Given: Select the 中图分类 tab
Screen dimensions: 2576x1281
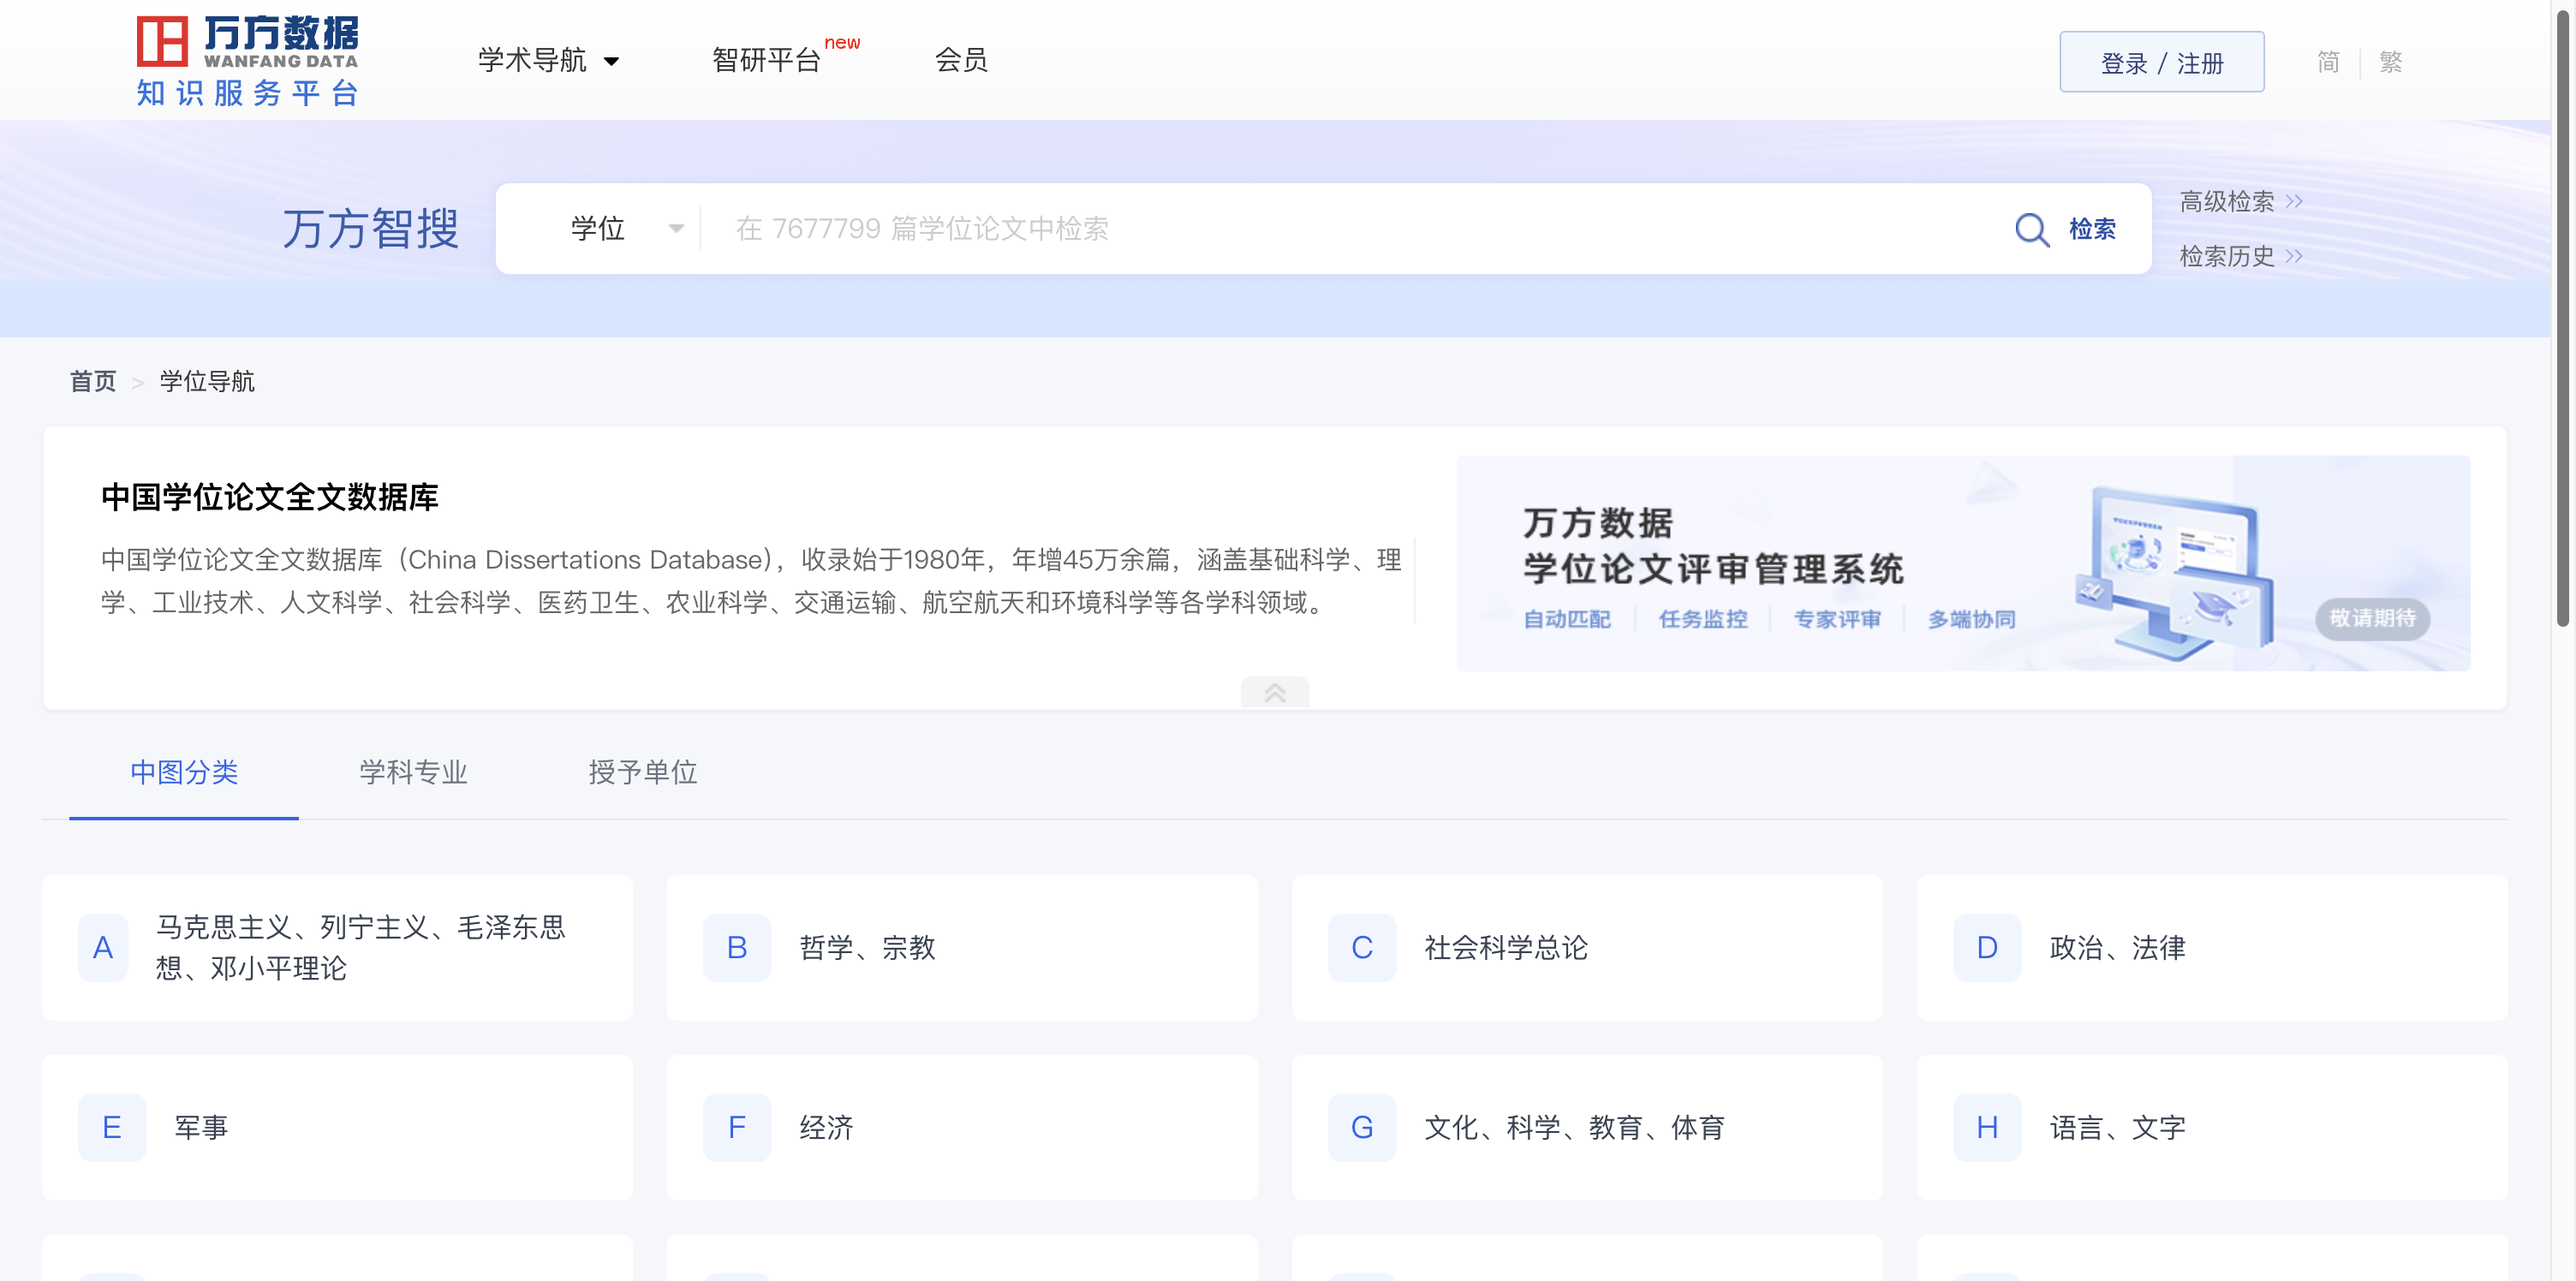Looking at the screenshot, I should 184,772.
